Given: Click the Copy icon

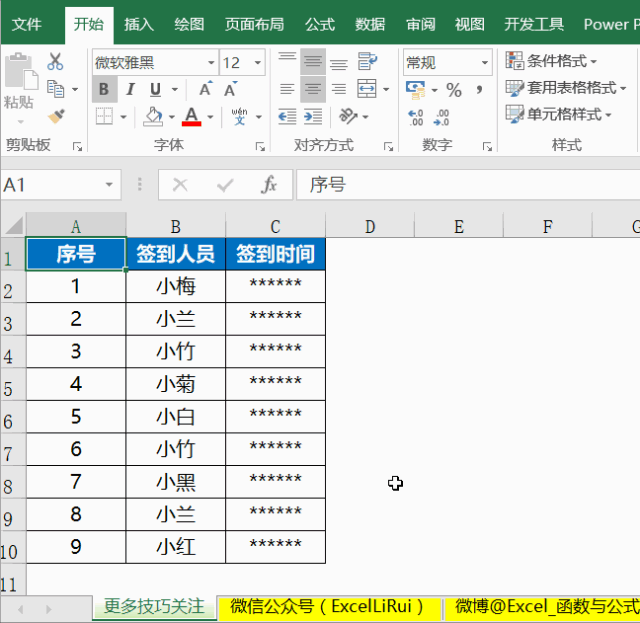Looking at the screenshot, I should click(56, 89).
